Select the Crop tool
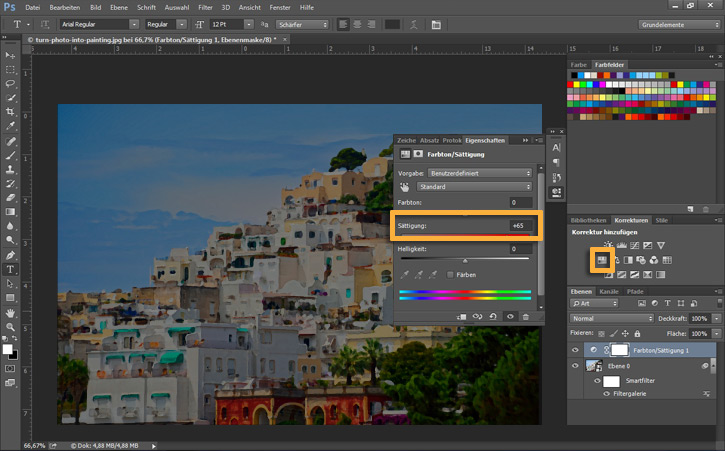Viewport: 725px width, 451px height. coord(11,112)
